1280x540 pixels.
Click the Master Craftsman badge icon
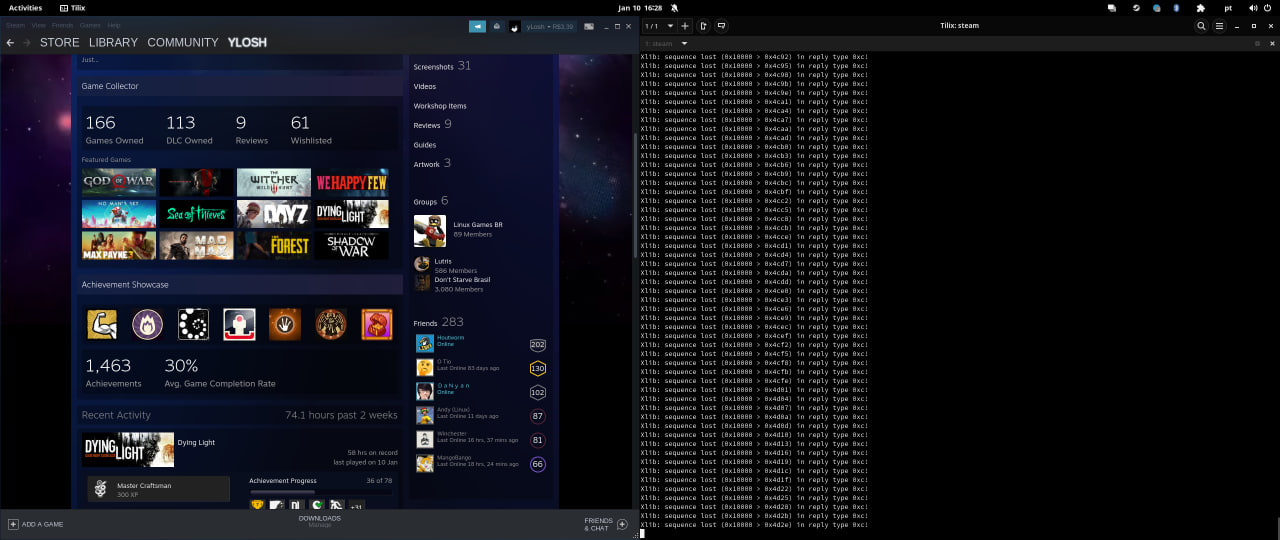pos(100,489)
